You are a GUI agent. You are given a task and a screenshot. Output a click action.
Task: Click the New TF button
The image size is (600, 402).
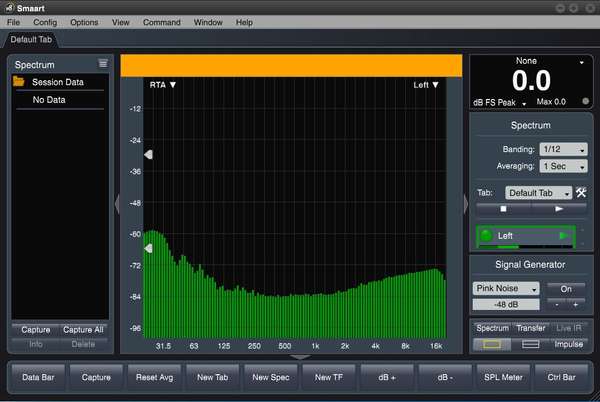(329, 377)
